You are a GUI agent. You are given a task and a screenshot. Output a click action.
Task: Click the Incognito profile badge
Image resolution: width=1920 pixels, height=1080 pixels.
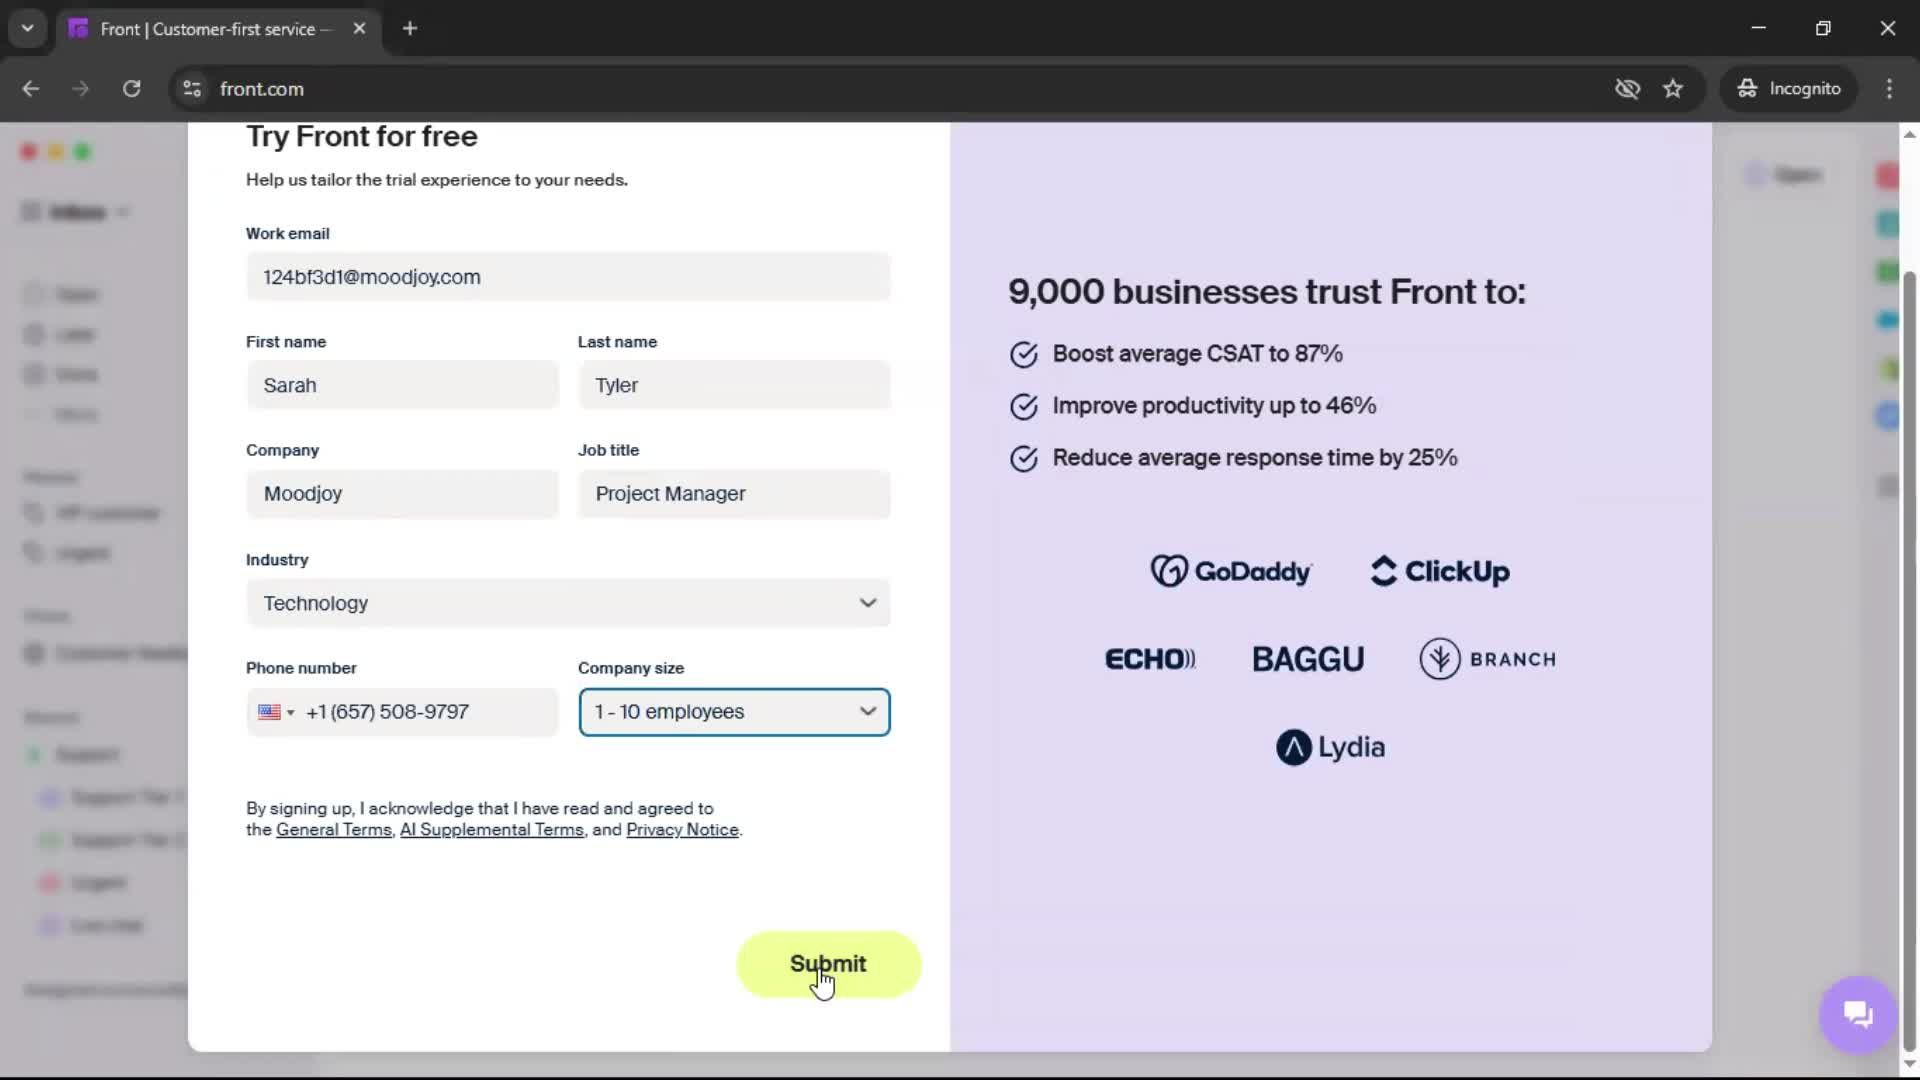tap(1789, 88)
